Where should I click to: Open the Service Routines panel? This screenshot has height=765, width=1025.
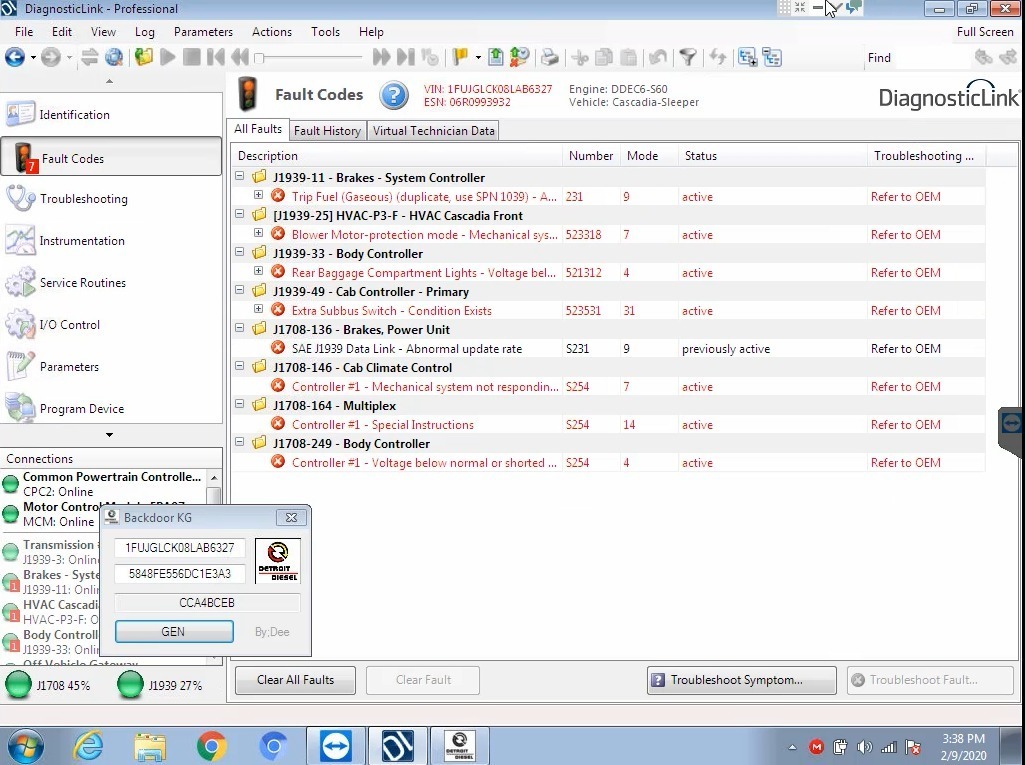coord(111,282)
